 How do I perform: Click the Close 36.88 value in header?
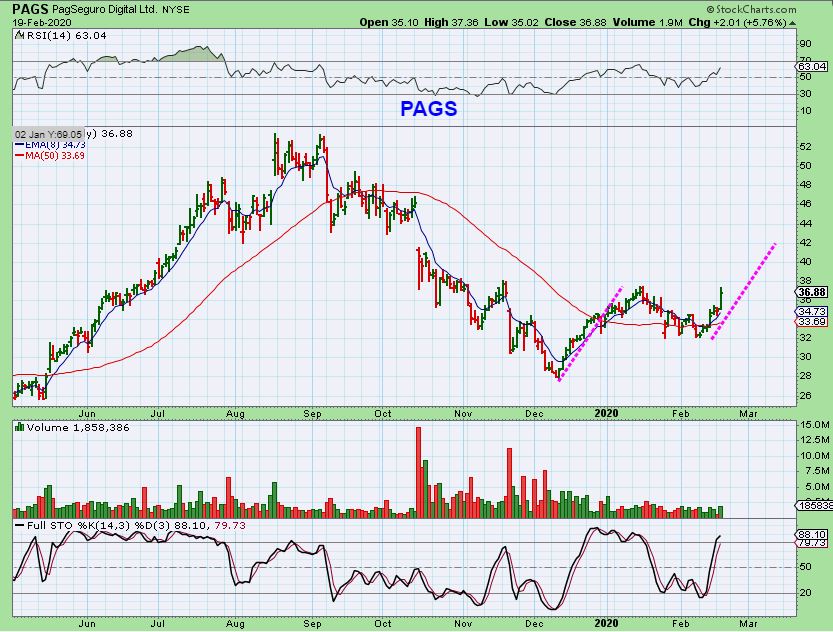coord(575,22)
